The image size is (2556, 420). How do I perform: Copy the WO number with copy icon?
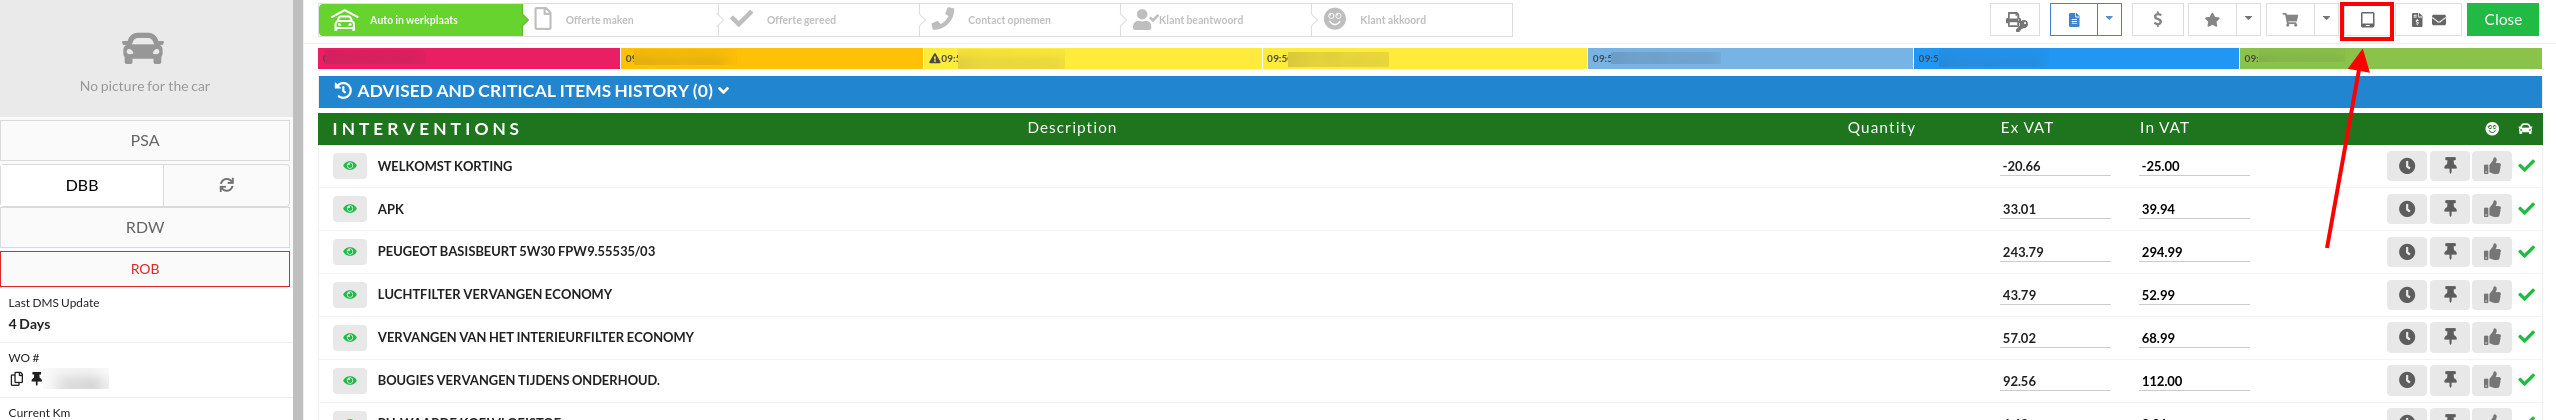pos(16,379)
